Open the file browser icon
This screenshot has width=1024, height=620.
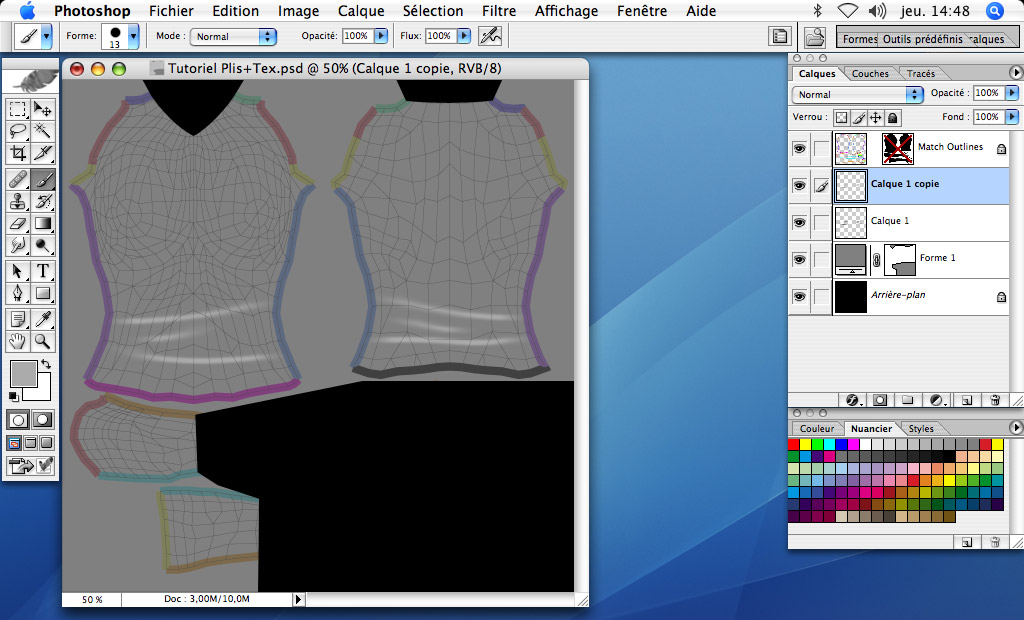[x=814, y=37]
